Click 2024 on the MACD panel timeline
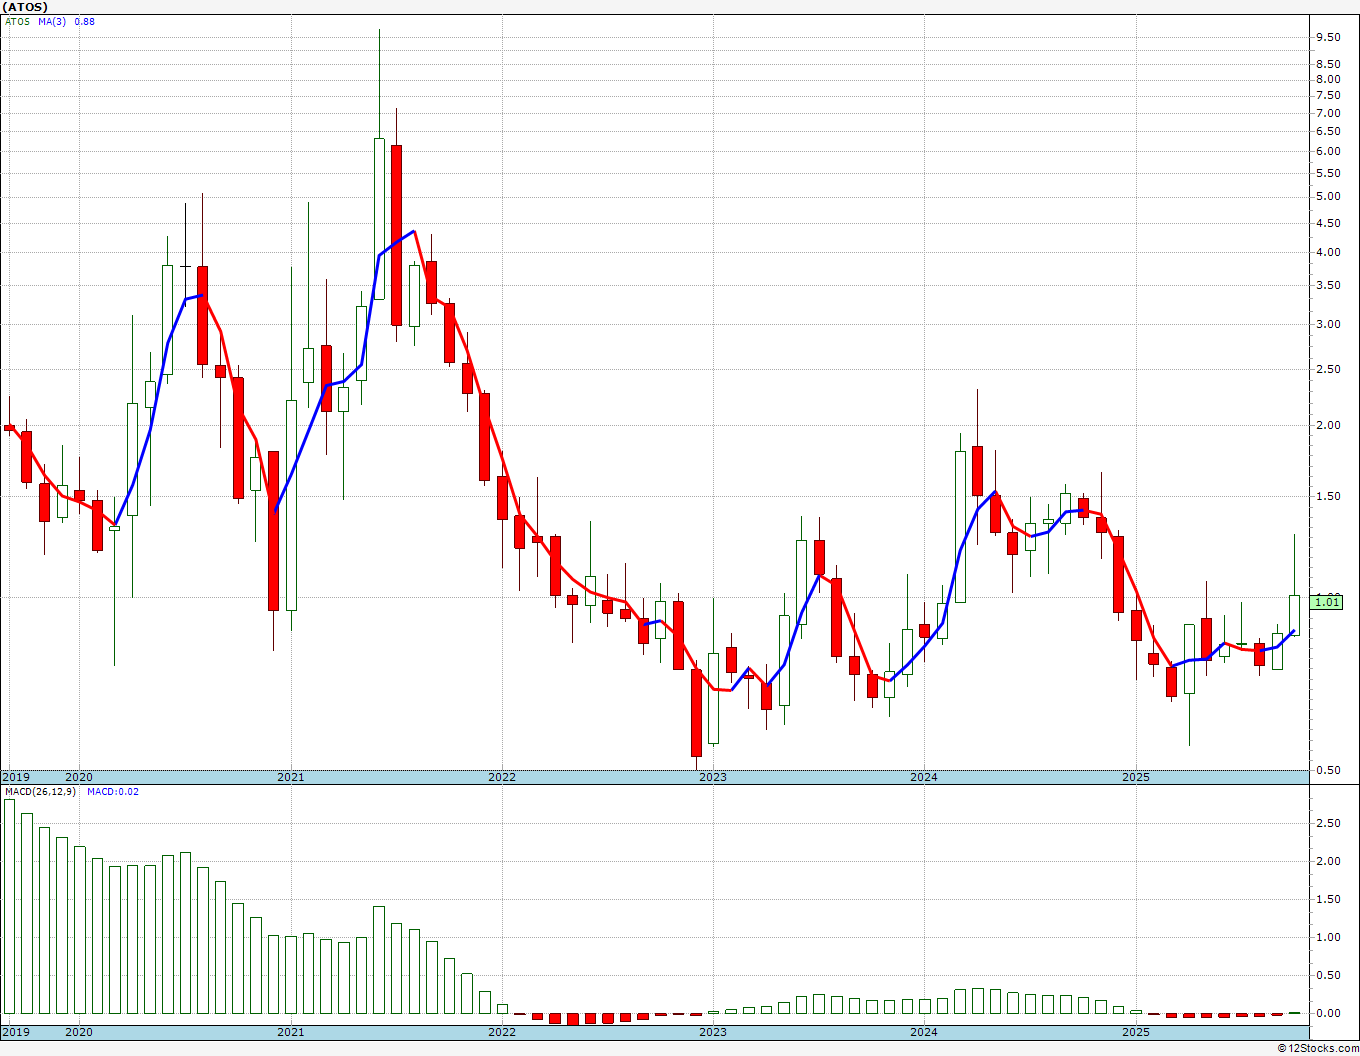This screenshot has width=1360, height=1056. click(x=924, y=1032)
